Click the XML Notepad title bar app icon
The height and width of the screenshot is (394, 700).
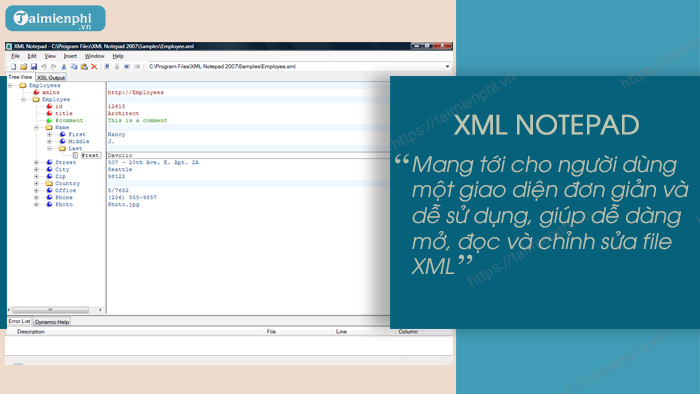click(x=8, y=46)
